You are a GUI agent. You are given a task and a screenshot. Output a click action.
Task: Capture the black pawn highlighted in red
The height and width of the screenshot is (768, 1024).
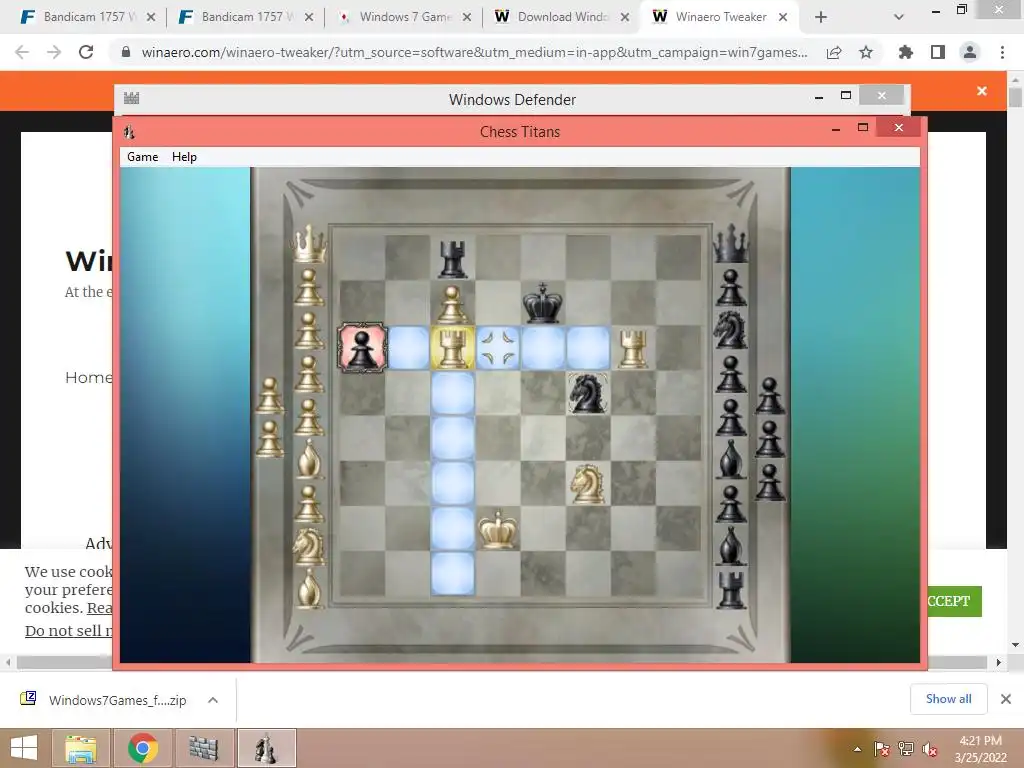[362, 348]
